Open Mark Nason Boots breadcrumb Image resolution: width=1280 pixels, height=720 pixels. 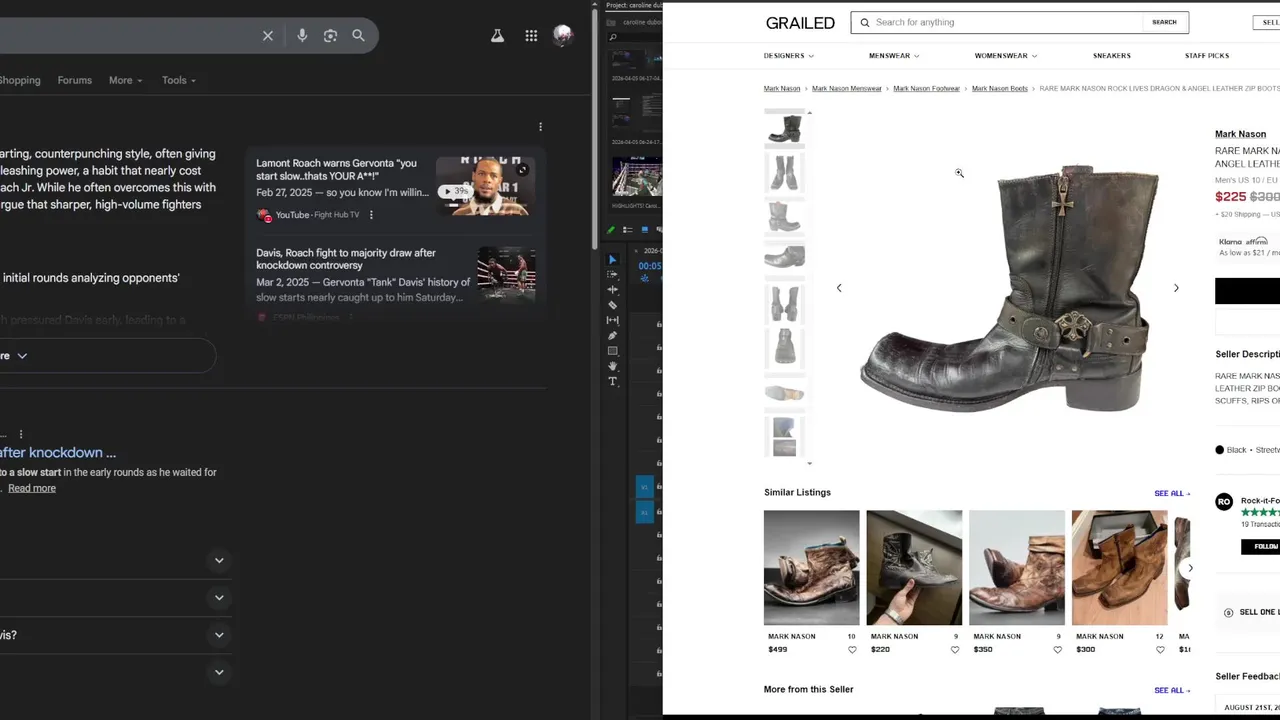coord(1000,89)
